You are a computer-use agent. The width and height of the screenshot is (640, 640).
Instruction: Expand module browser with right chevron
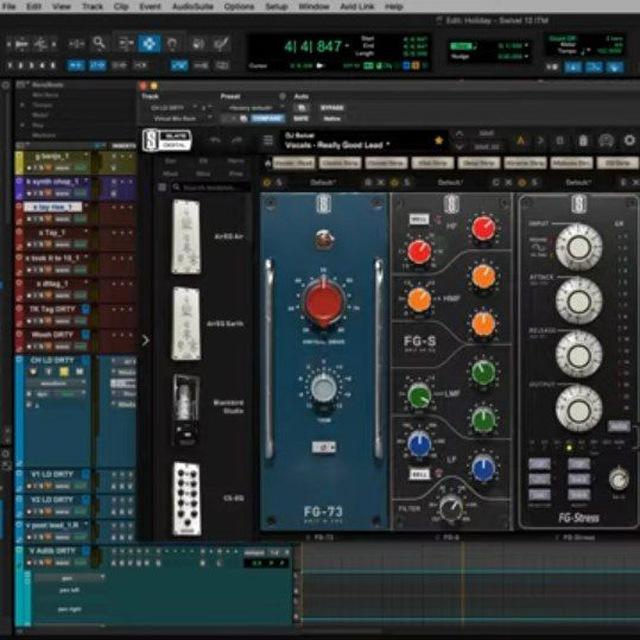click(x=145, y=340)
